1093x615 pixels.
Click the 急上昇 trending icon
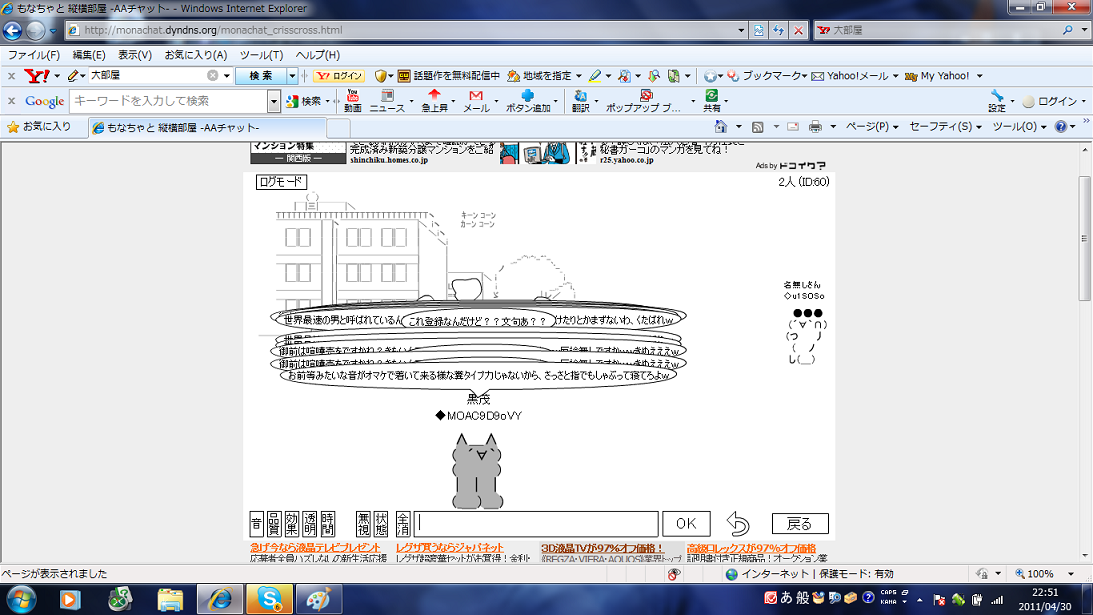pos(434,101)
